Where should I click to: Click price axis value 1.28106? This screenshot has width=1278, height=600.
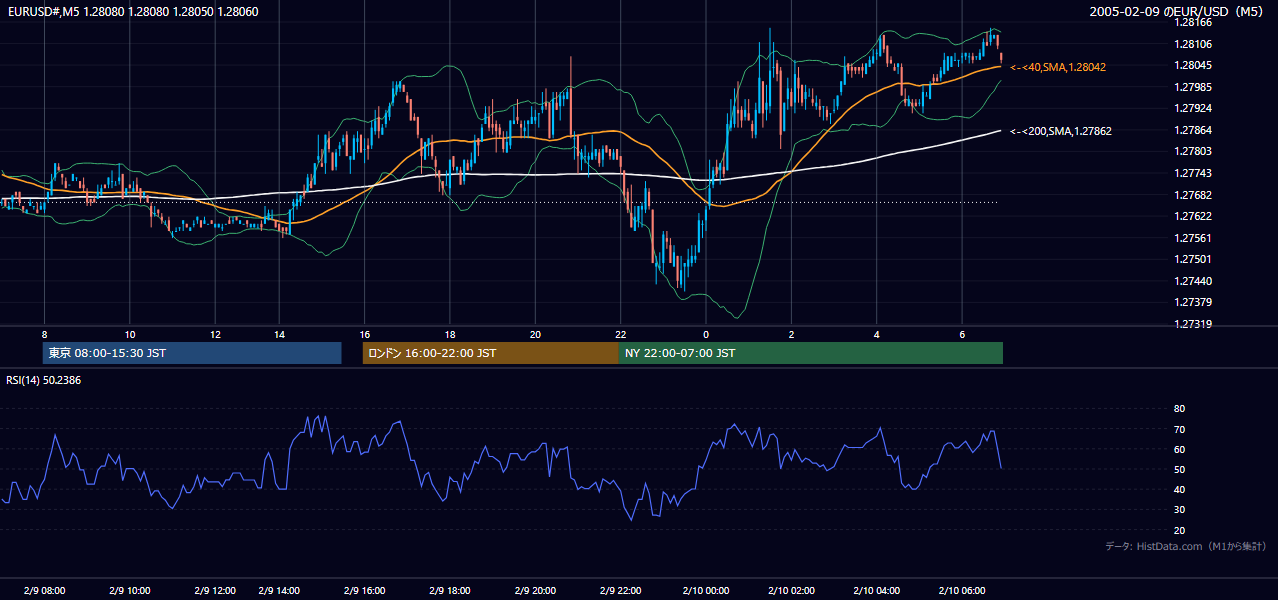coord(1192,44)
